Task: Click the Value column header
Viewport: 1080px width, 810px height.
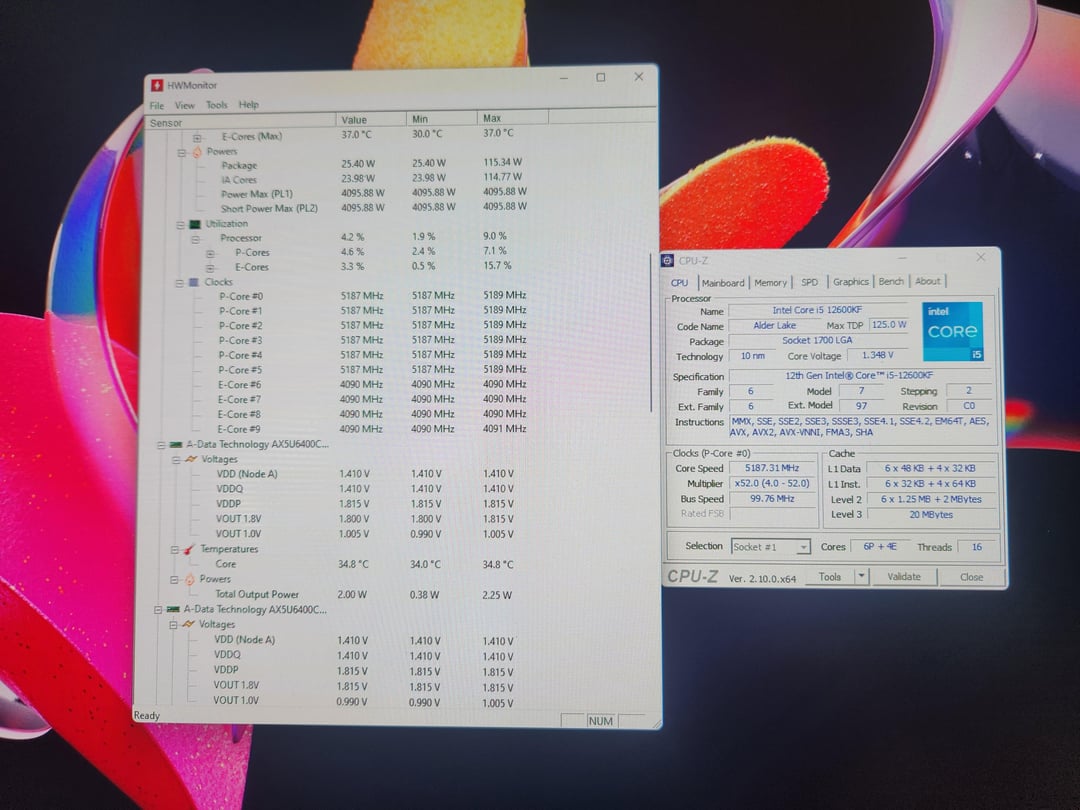Action: click(371, 119)
